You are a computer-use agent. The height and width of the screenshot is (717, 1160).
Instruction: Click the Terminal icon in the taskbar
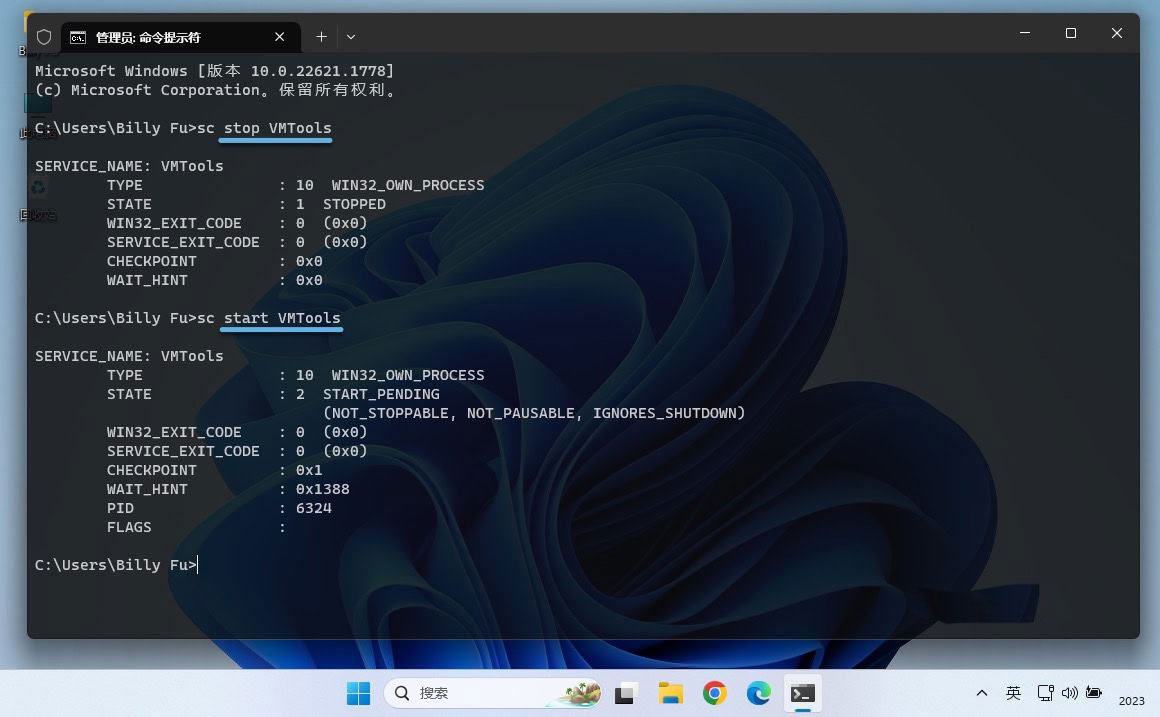(x=802, y=693)
